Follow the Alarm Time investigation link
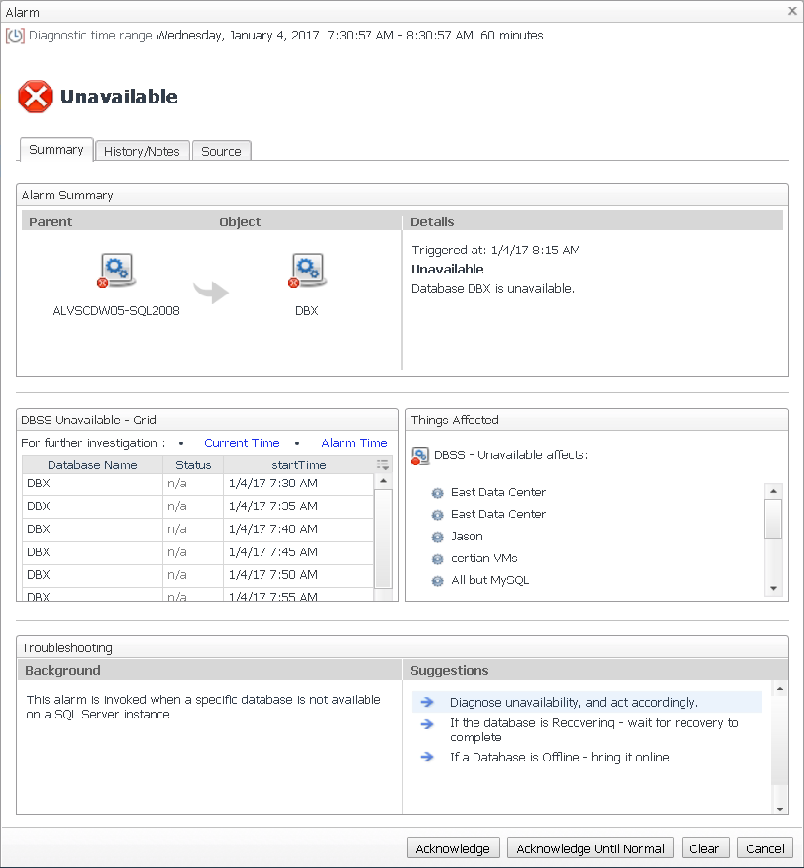Screen dimensions: 804x868 354,443
